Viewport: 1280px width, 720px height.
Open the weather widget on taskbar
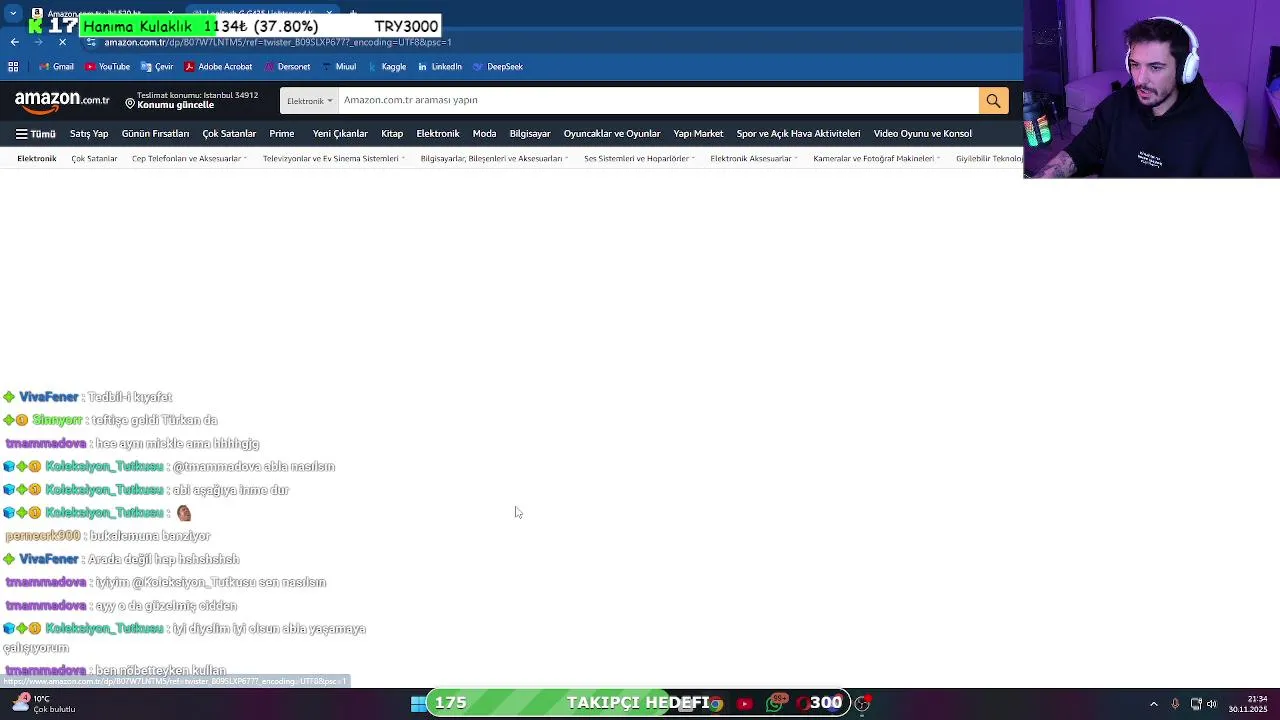(45, 704)
